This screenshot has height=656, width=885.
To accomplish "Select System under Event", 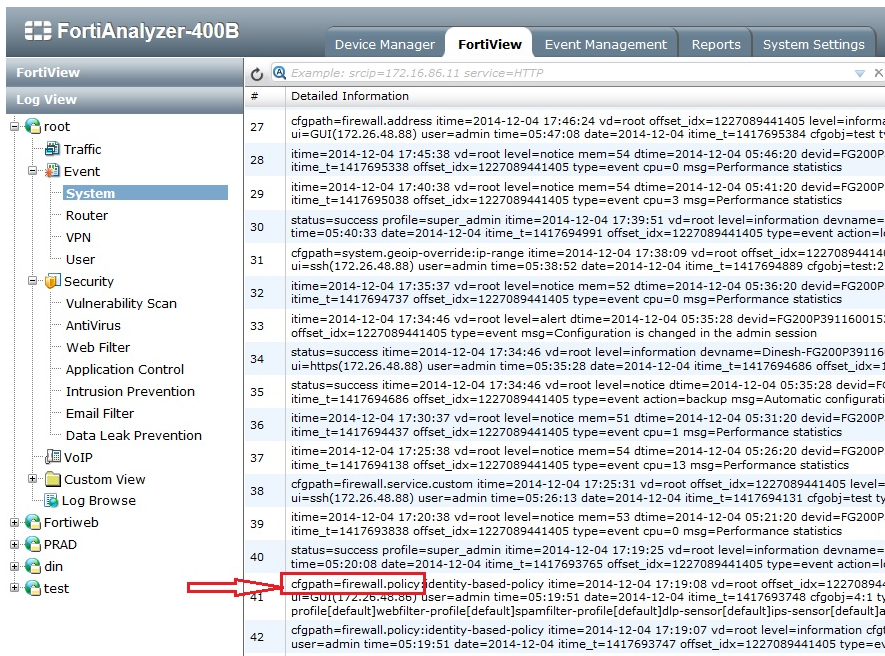I will click(146, 193).
